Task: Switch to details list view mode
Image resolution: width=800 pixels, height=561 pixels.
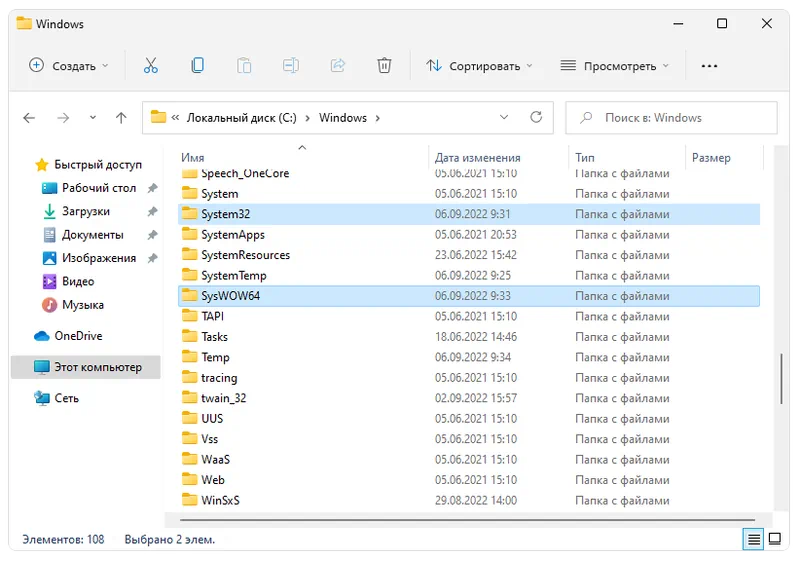Action: click(x=752, y=539)
